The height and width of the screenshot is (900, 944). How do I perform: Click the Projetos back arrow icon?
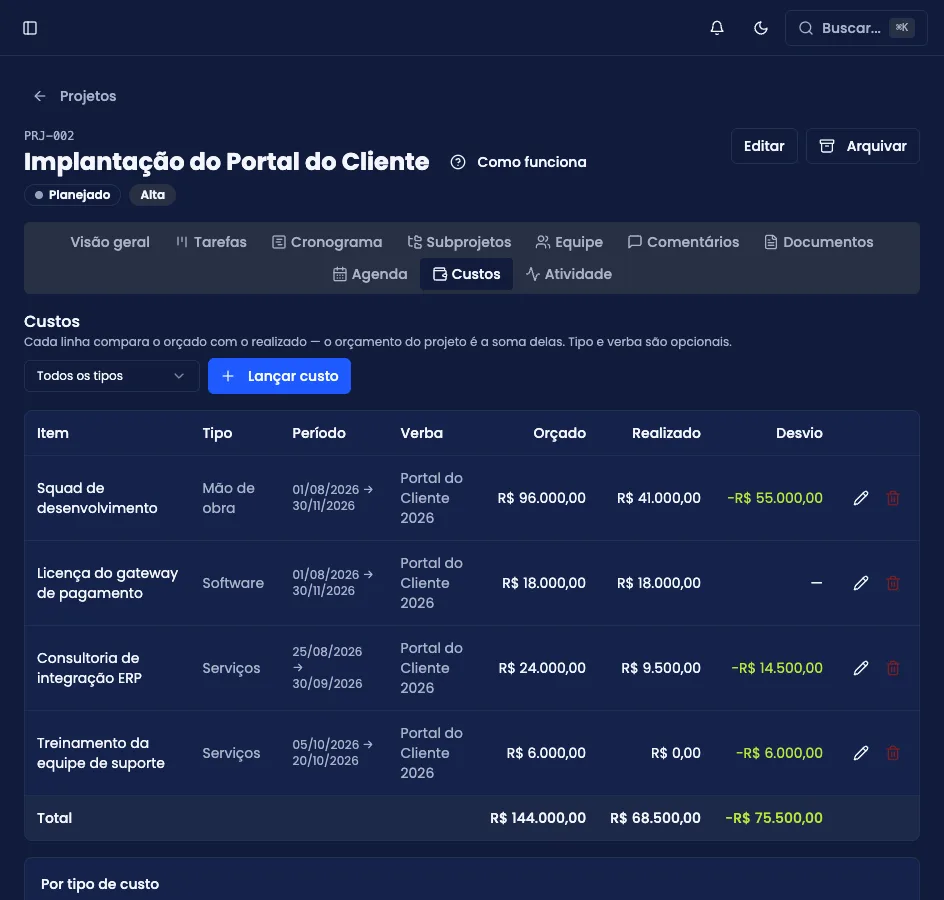pyautogui.click(x=40, y=96)
